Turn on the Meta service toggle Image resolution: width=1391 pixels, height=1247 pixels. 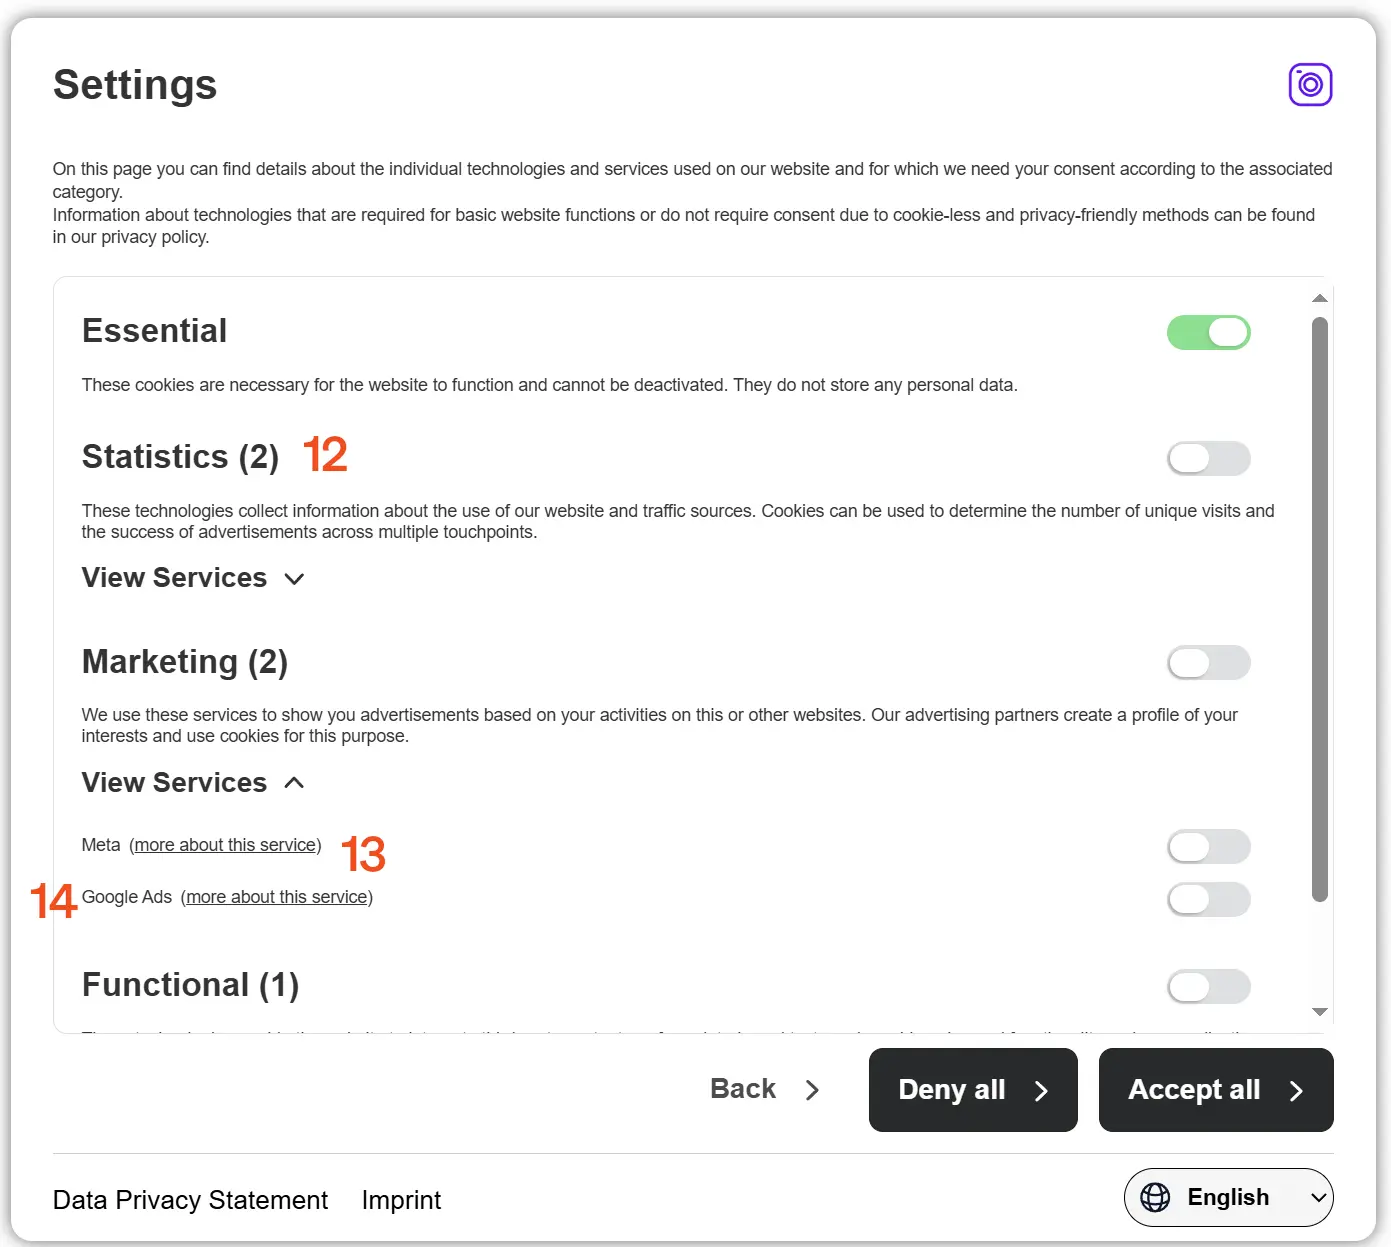tap(1208, 846)
